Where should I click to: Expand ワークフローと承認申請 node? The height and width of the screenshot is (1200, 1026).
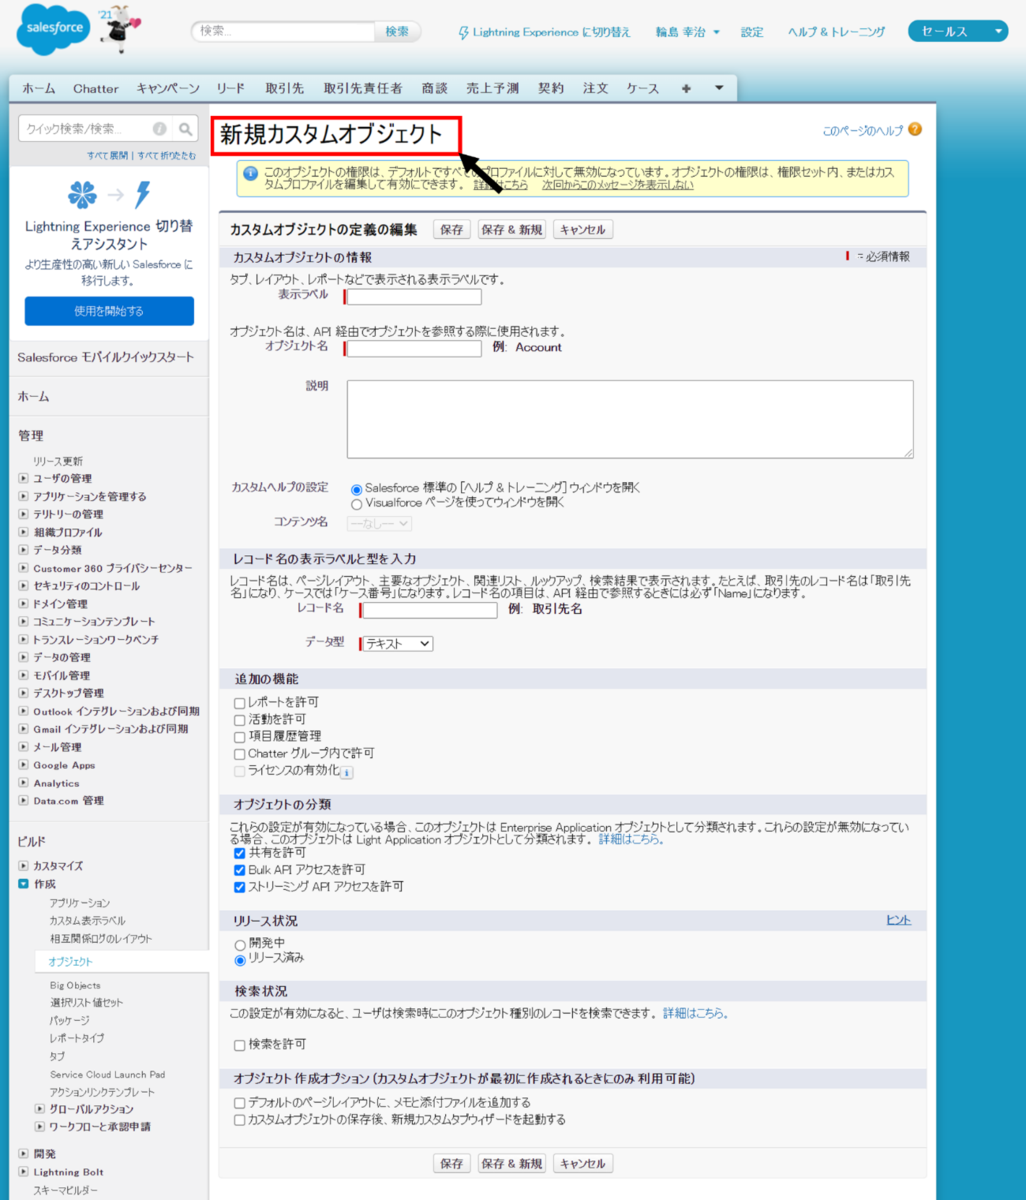tap(40, 1127)
